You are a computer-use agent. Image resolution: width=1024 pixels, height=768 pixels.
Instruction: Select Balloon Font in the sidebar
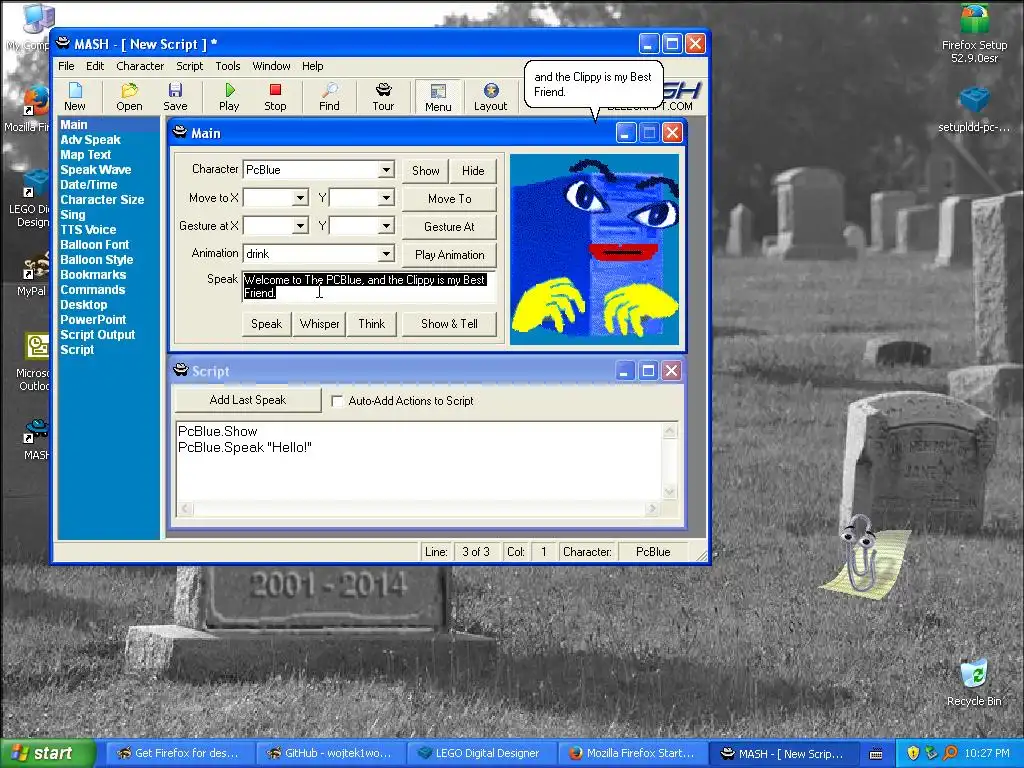[x=95, y=245]
